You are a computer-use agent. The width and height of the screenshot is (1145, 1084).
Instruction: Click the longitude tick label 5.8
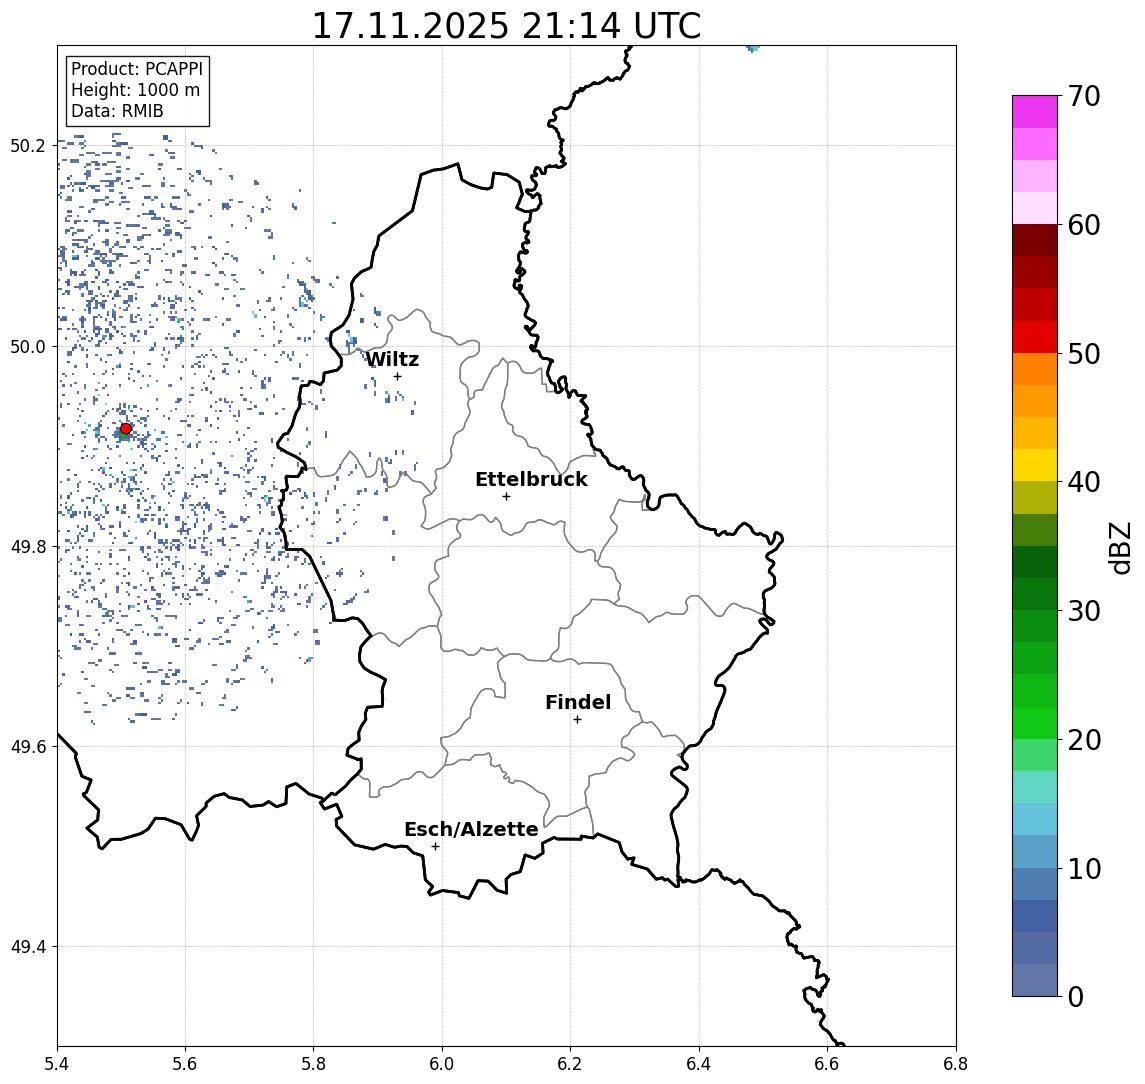tap(313, 1064)
